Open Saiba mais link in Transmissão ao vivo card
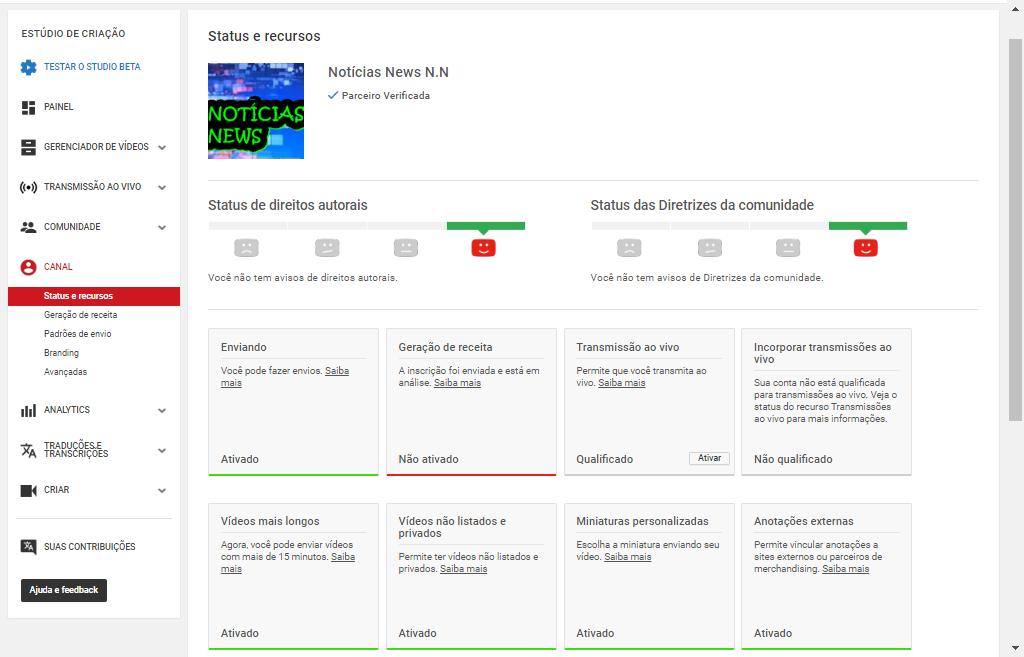Viewport: 1024px width, 657px height. click(622, 383)
